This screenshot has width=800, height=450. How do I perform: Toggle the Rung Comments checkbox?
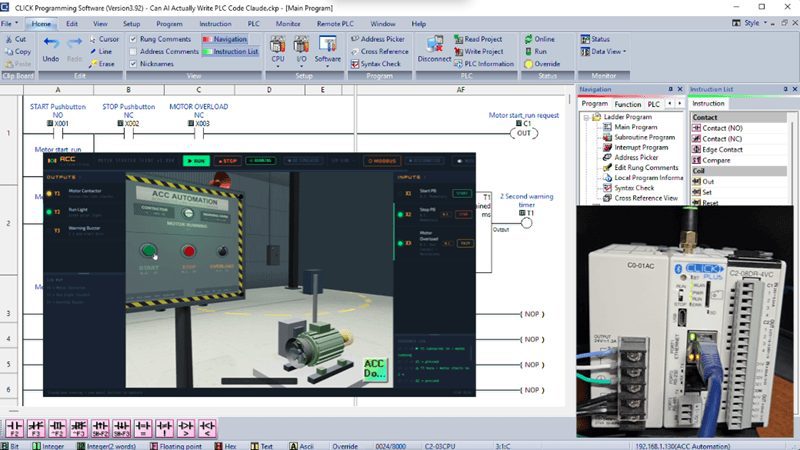[x=133, y=39]
